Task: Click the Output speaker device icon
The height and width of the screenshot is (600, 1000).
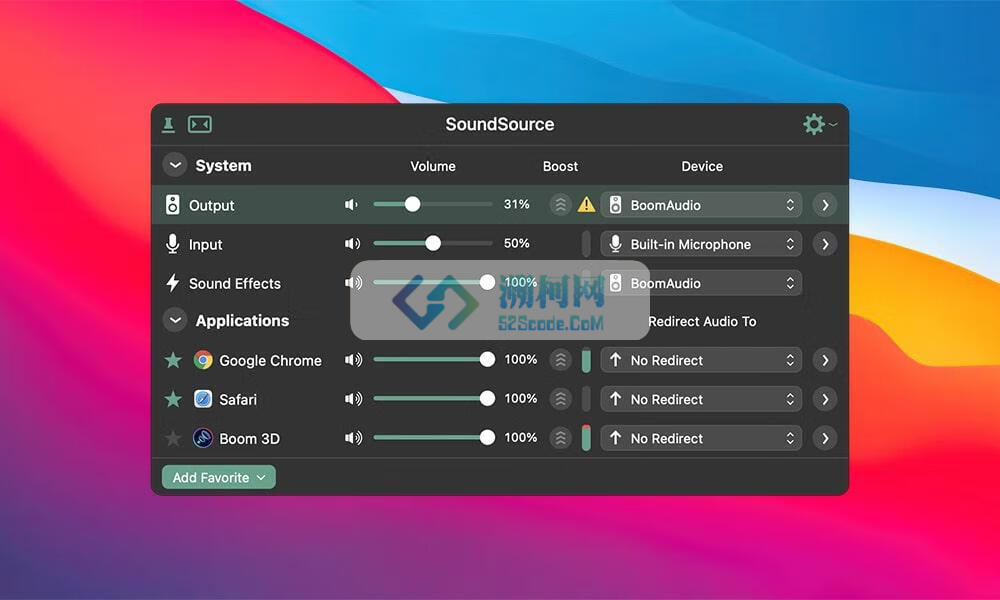Action: [x=172, y=205]
